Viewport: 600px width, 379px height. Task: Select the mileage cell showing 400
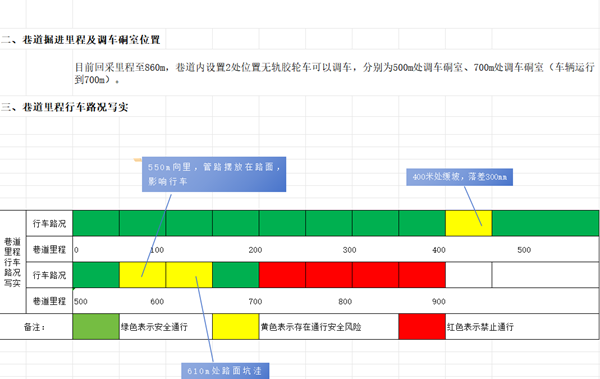(439, 250)
